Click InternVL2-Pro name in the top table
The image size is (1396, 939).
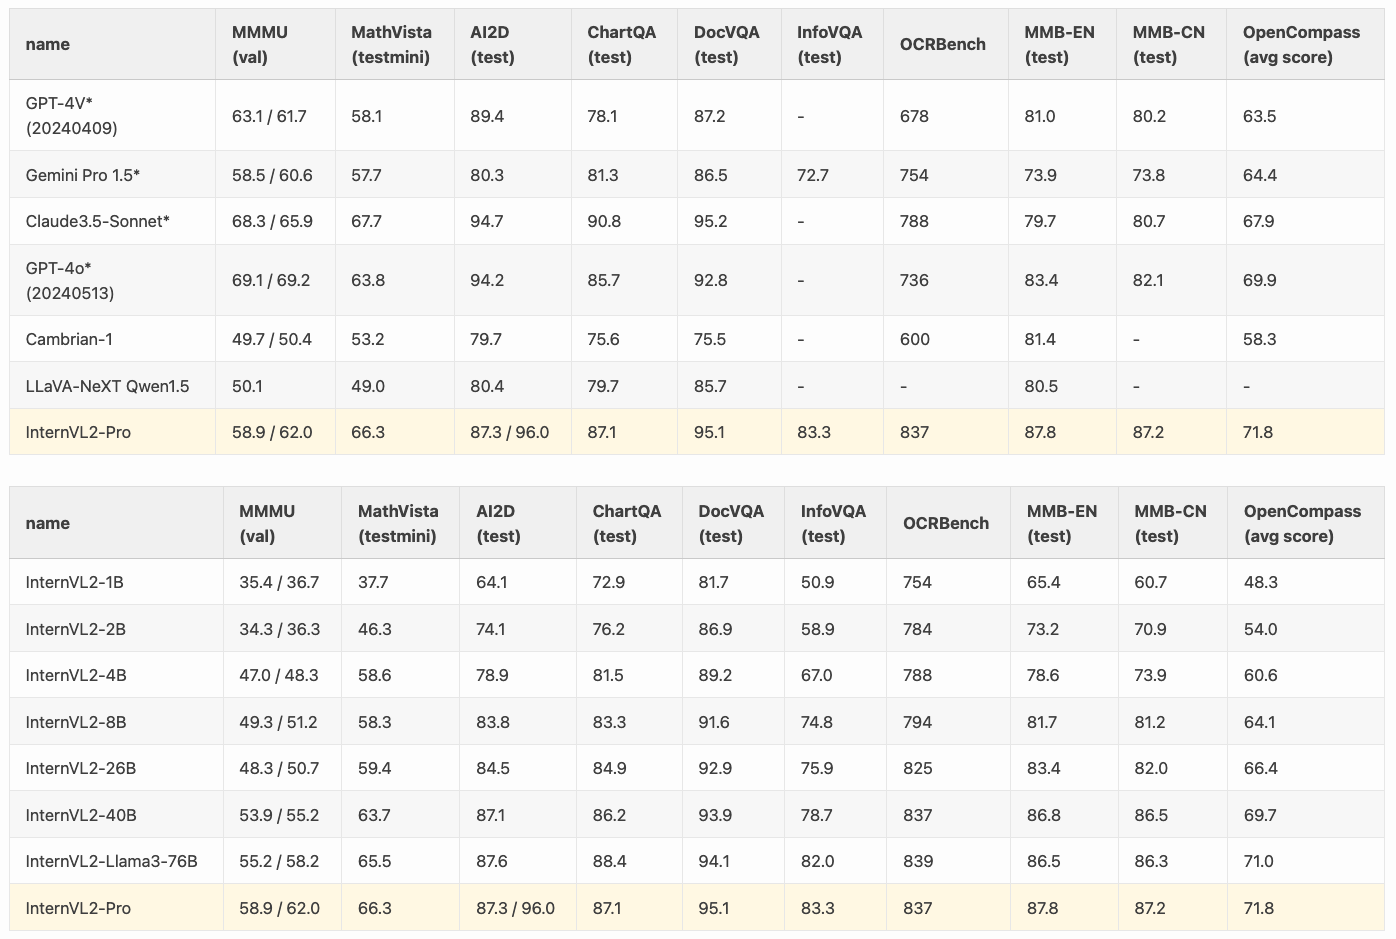(78, 432)
